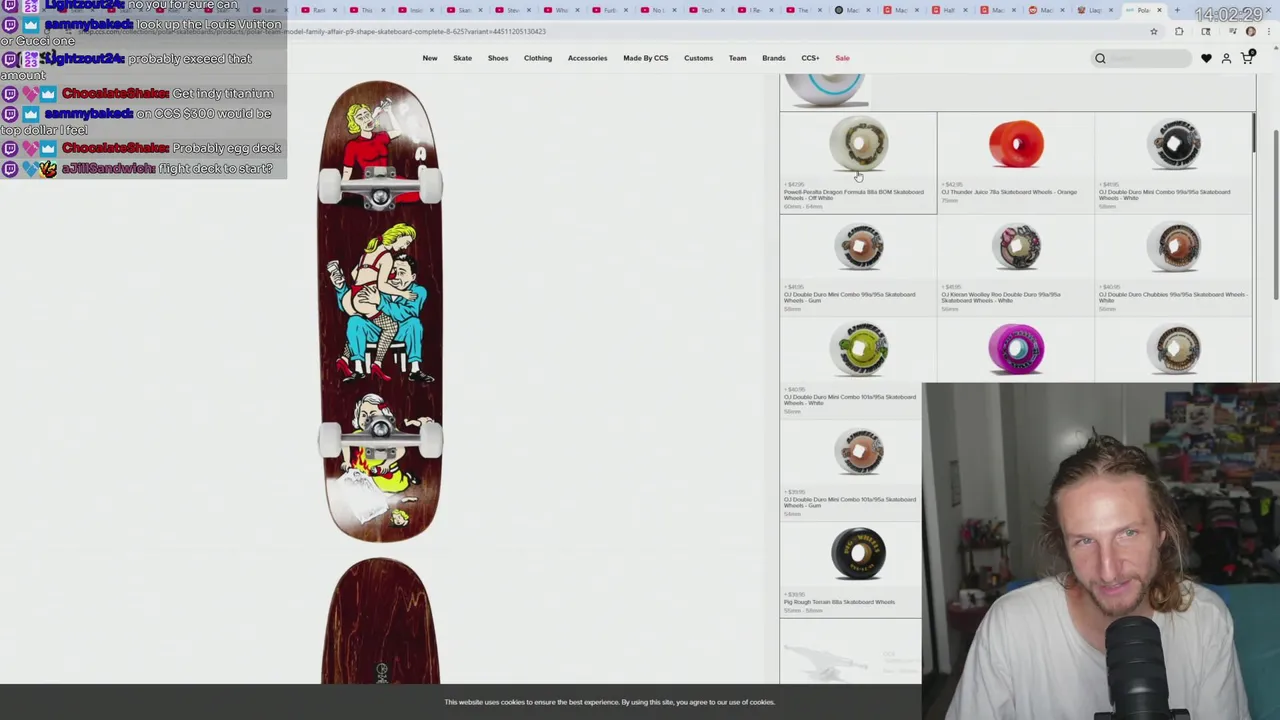
Task: Open the Brands menu
Action: 774,58
